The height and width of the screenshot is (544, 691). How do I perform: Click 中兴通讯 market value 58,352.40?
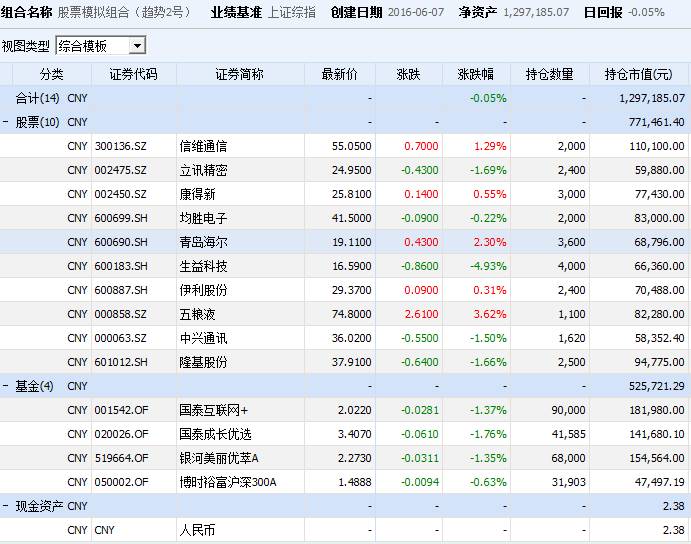tap(660, 338)
